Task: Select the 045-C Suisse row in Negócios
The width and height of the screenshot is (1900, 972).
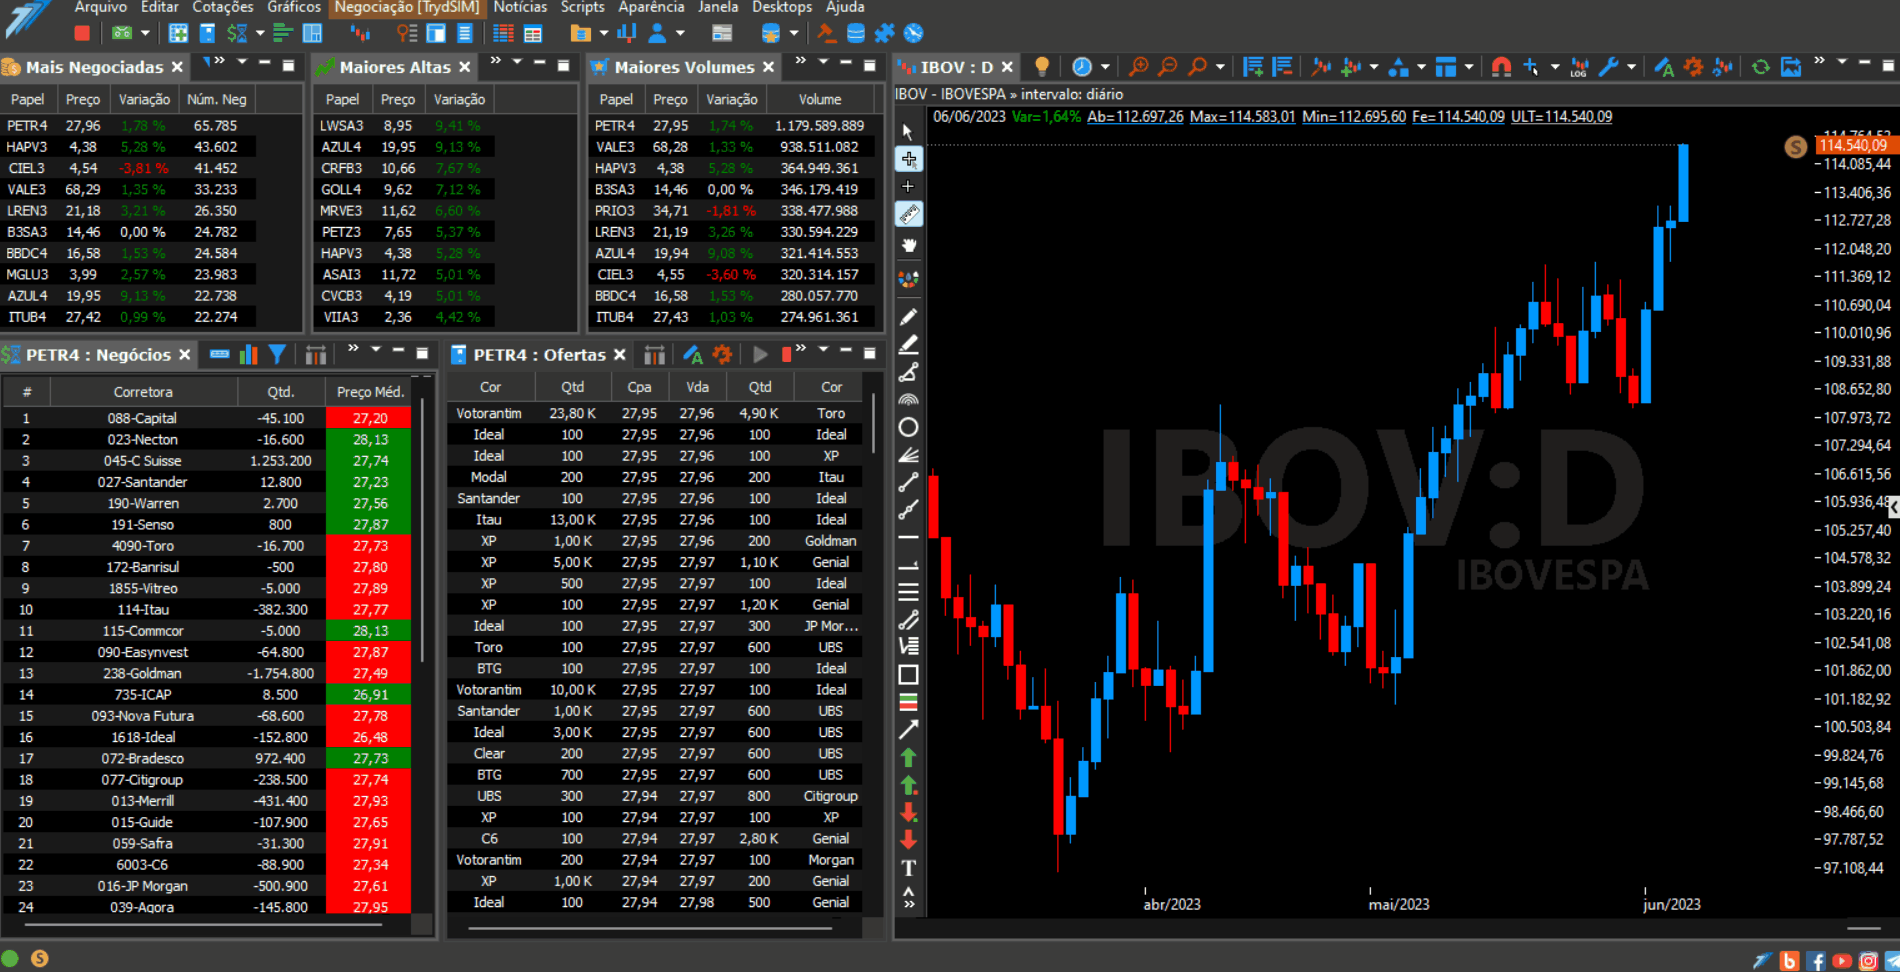Action: coord(207,461)
